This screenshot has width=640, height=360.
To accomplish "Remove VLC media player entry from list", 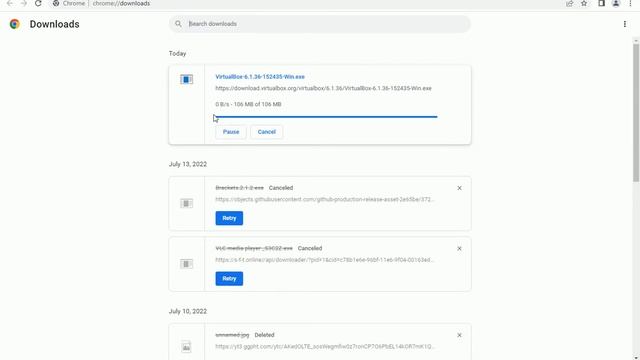I will [459, 249].
